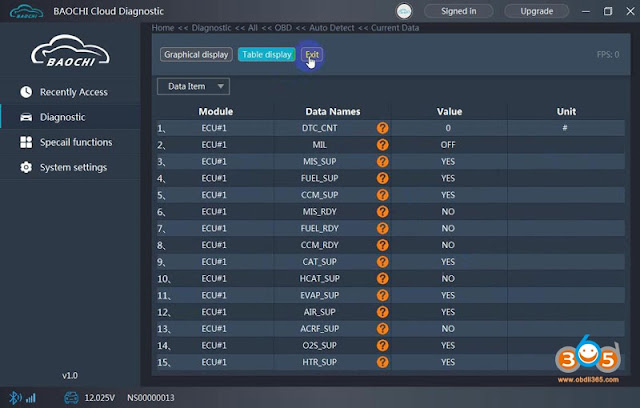Go to All in breadcrumb
The image size is (640, 408).
point(253,28)
